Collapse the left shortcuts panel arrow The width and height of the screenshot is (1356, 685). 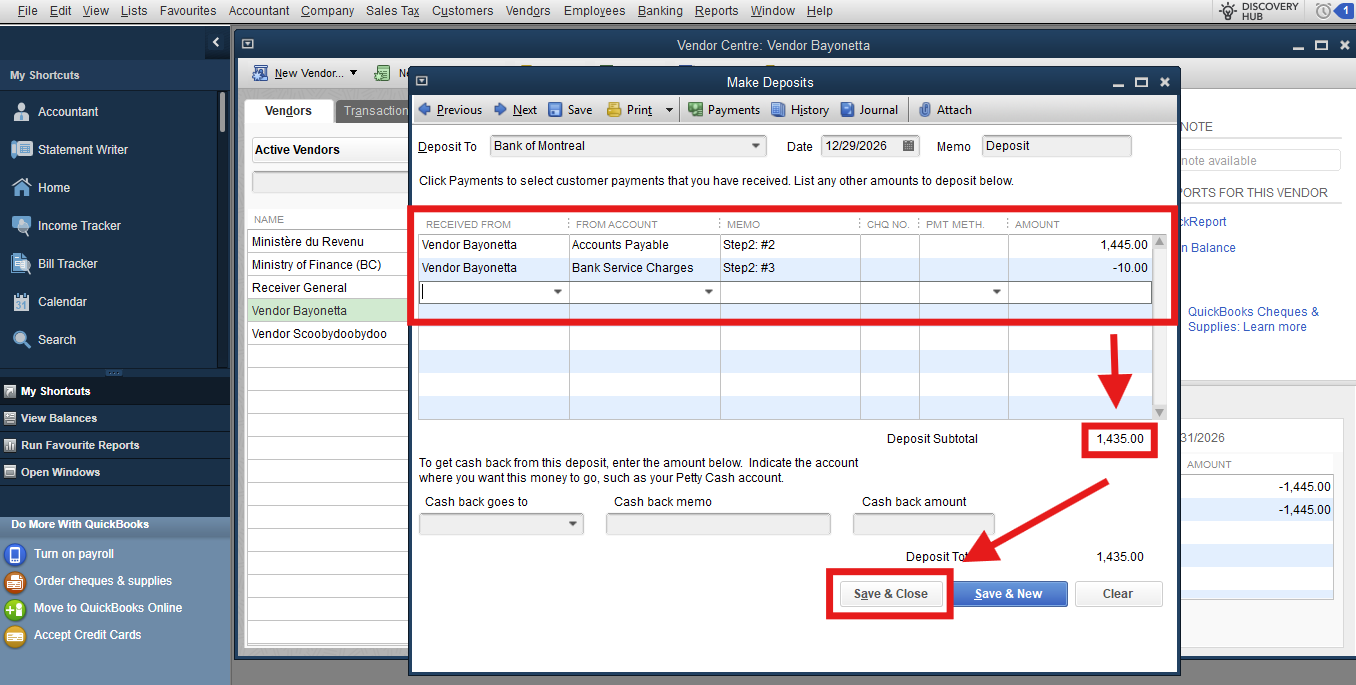click(216, 42)
